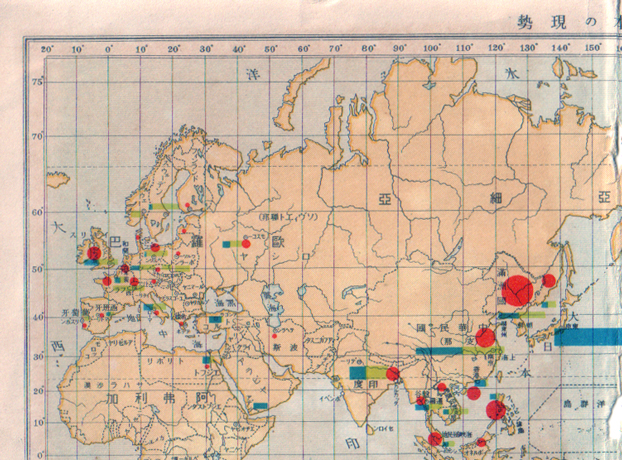
Task: Click the largest red circle in Manchuria
Action: click(519, 290)
